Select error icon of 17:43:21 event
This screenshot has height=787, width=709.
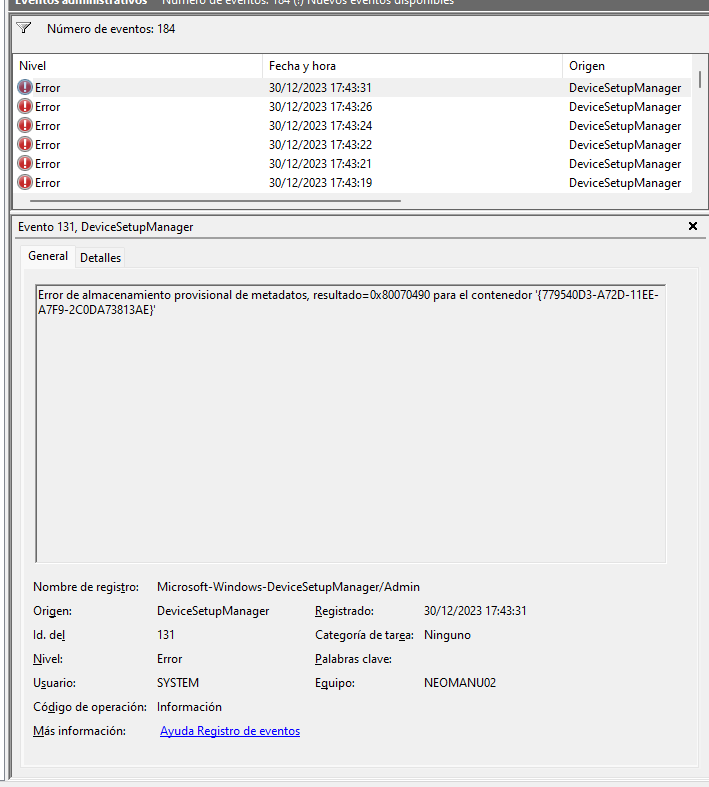click(25, 164)
